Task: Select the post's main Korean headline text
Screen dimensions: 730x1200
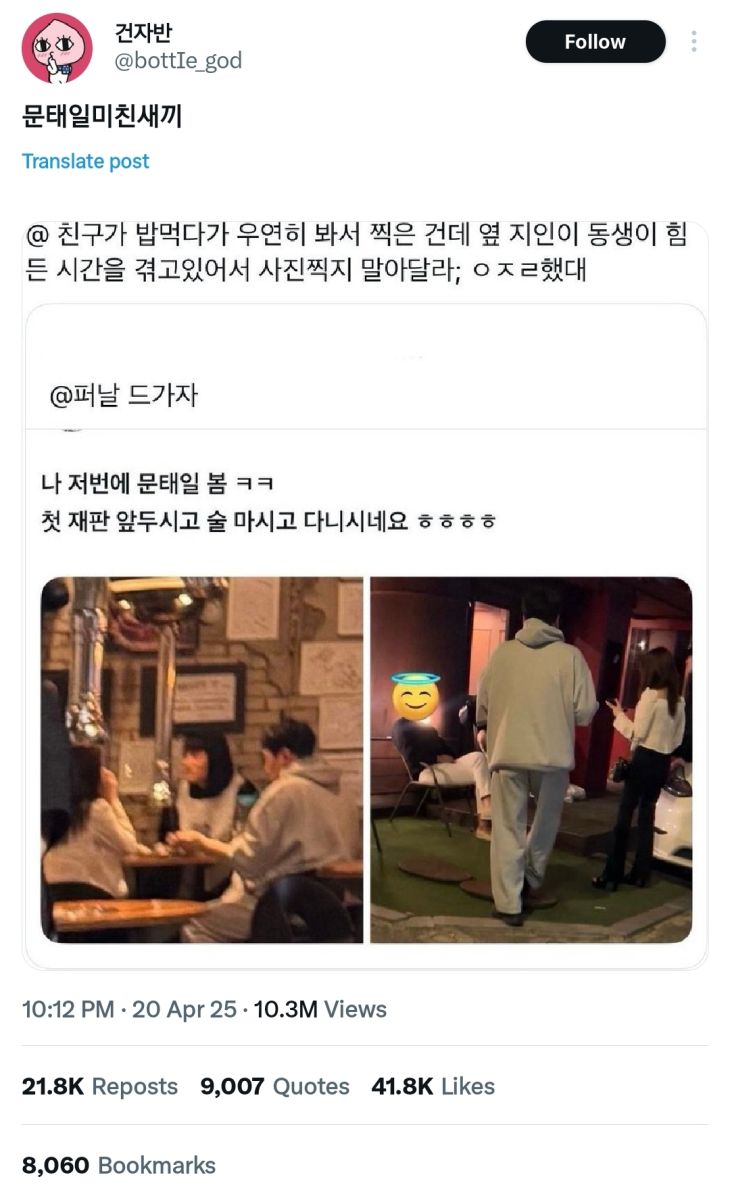Action: click(102, 115)
